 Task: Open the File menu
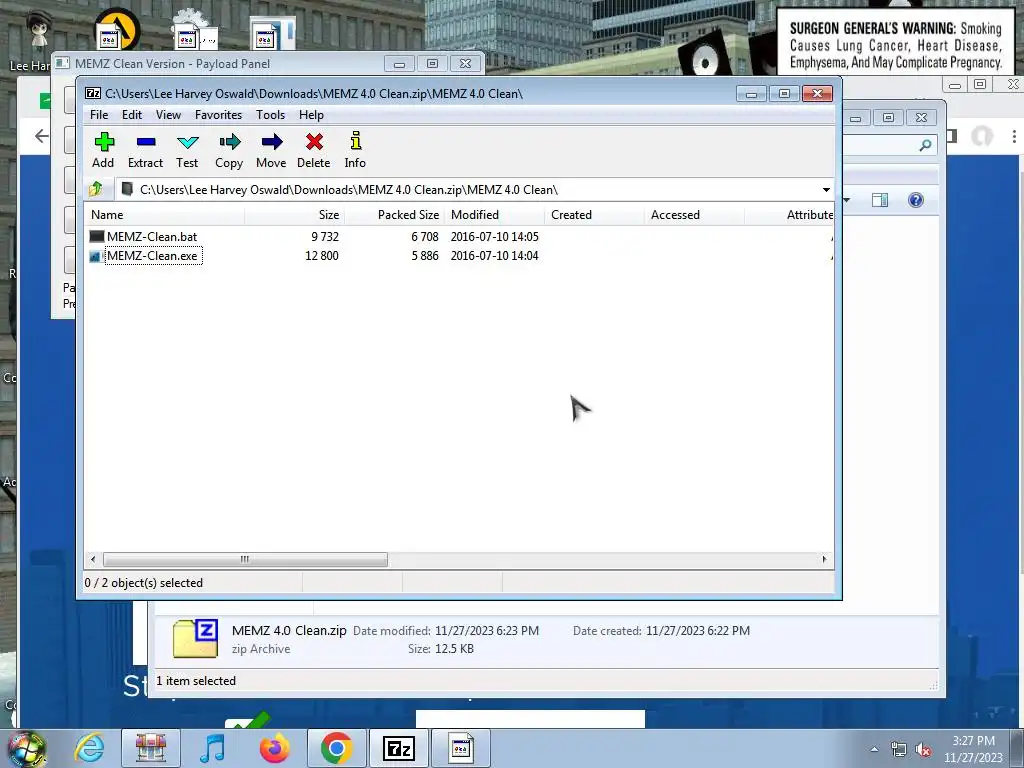99,115
